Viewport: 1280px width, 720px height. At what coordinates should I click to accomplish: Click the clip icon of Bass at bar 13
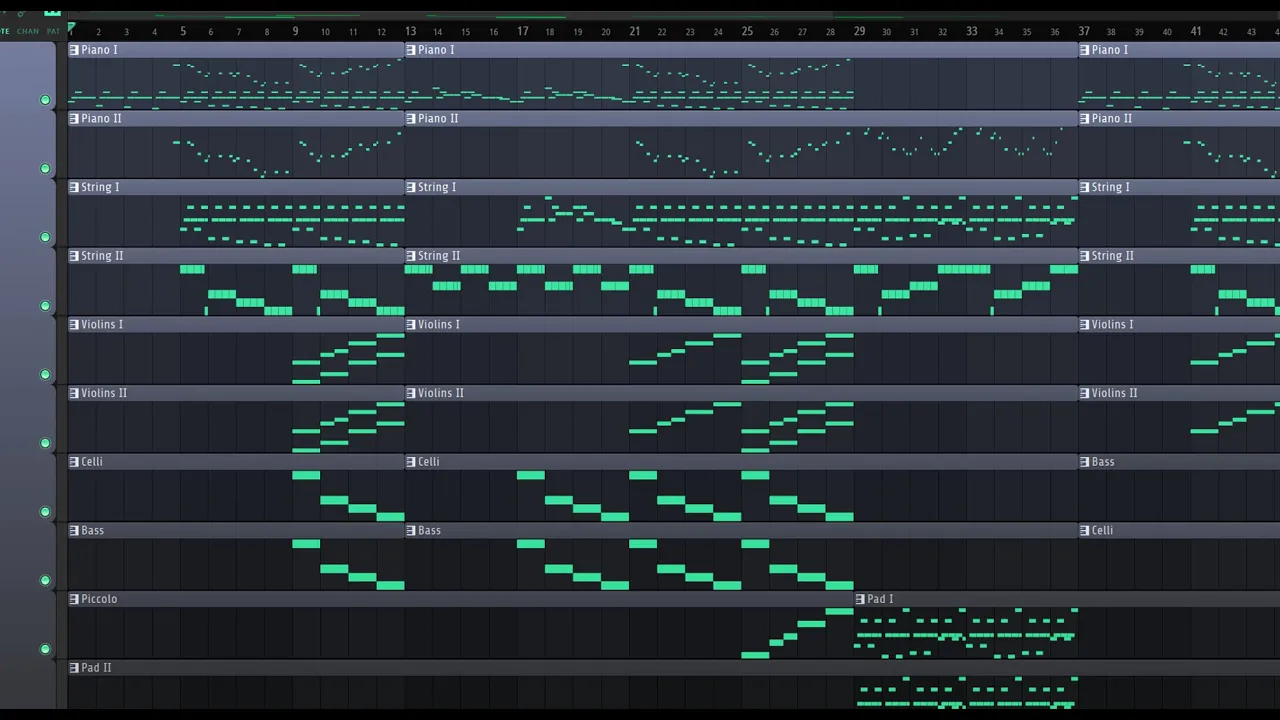tap(411, 531)
